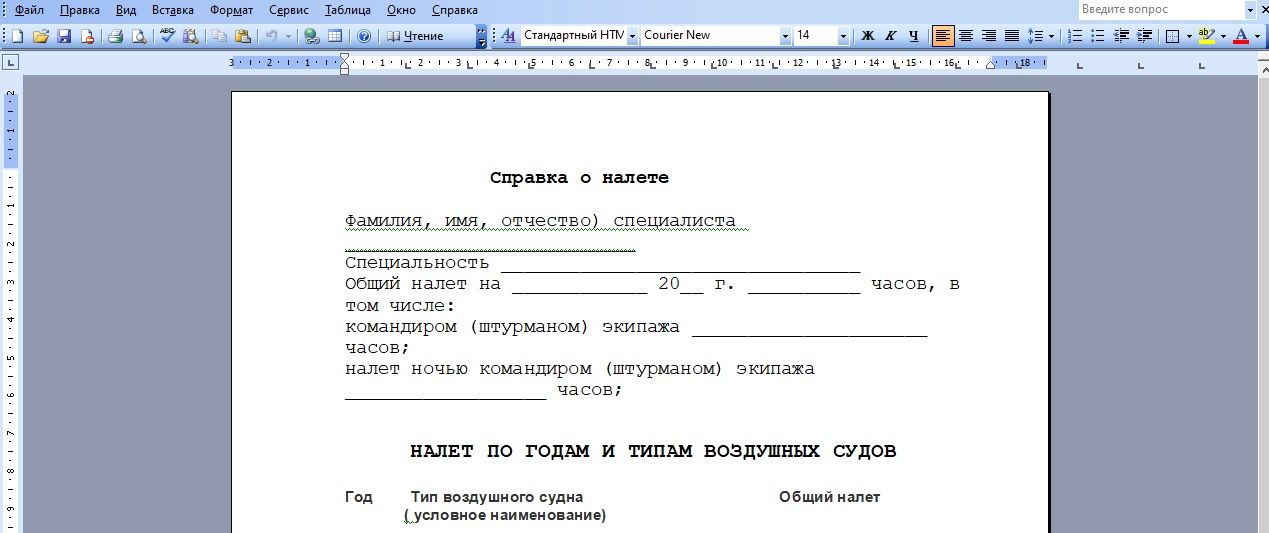Create a new blank document
The width and height of the screenshot is (1269, 533).
17,36
